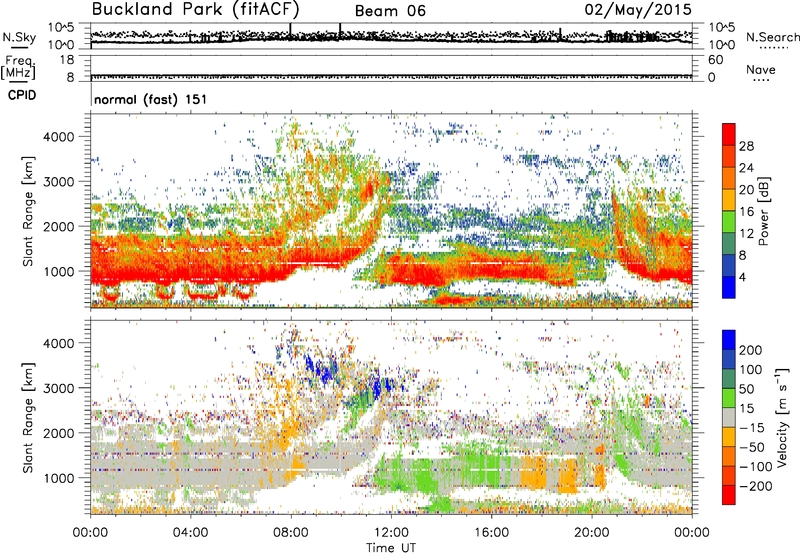Click the Buckland Park (fitACF) title
The height and width of the screenshot is (554, 800).
[x=195, y=10]
